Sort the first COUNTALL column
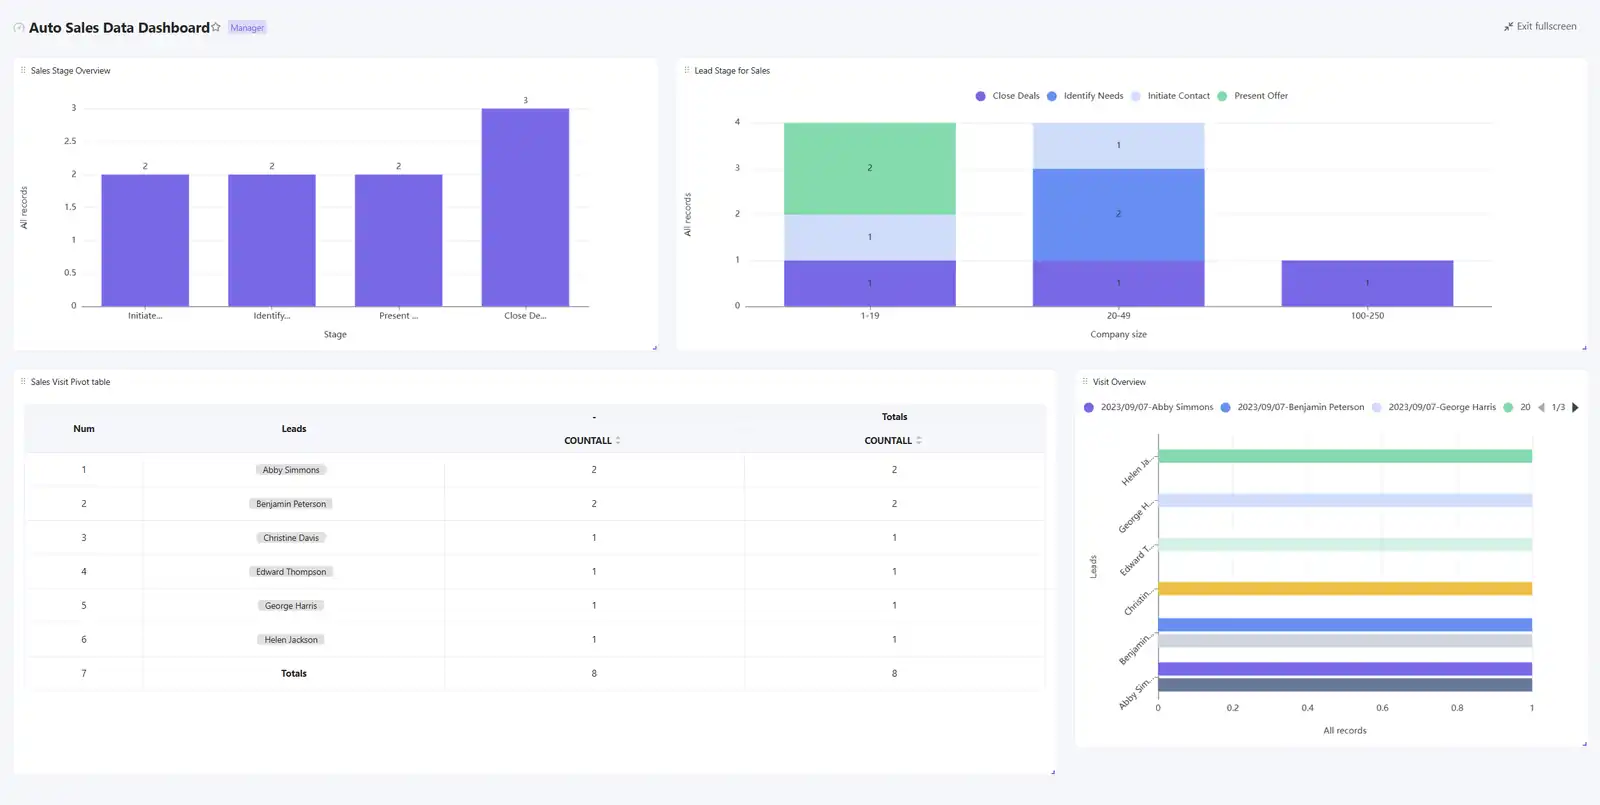The image size is (1600, 805). tap(618, 440)
